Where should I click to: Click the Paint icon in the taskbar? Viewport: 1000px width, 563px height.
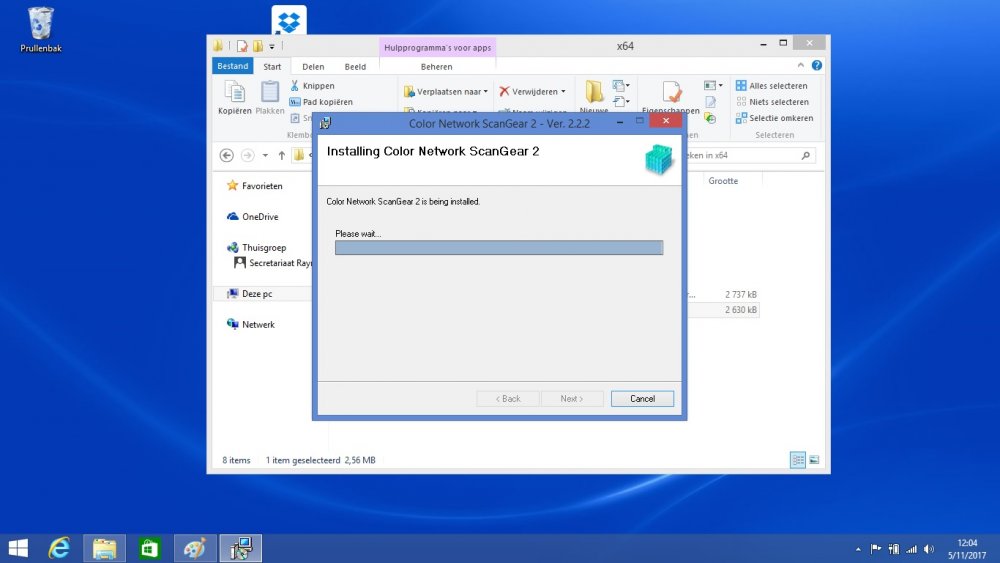point(195,547)
